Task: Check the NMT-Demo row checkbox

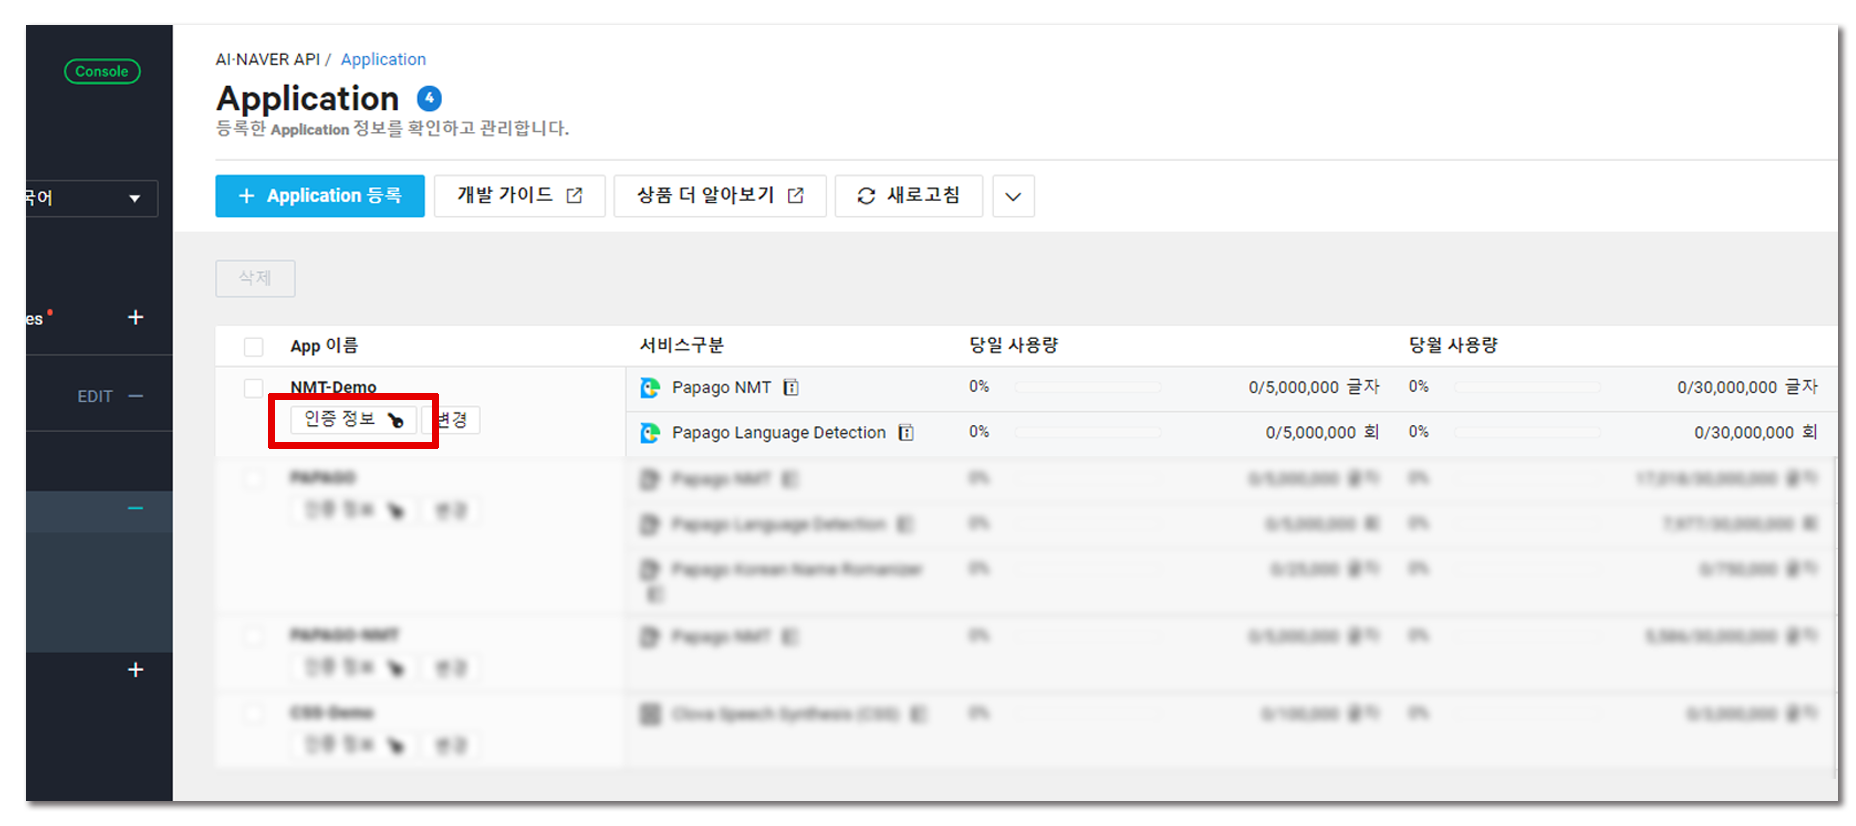Action: 254,388
